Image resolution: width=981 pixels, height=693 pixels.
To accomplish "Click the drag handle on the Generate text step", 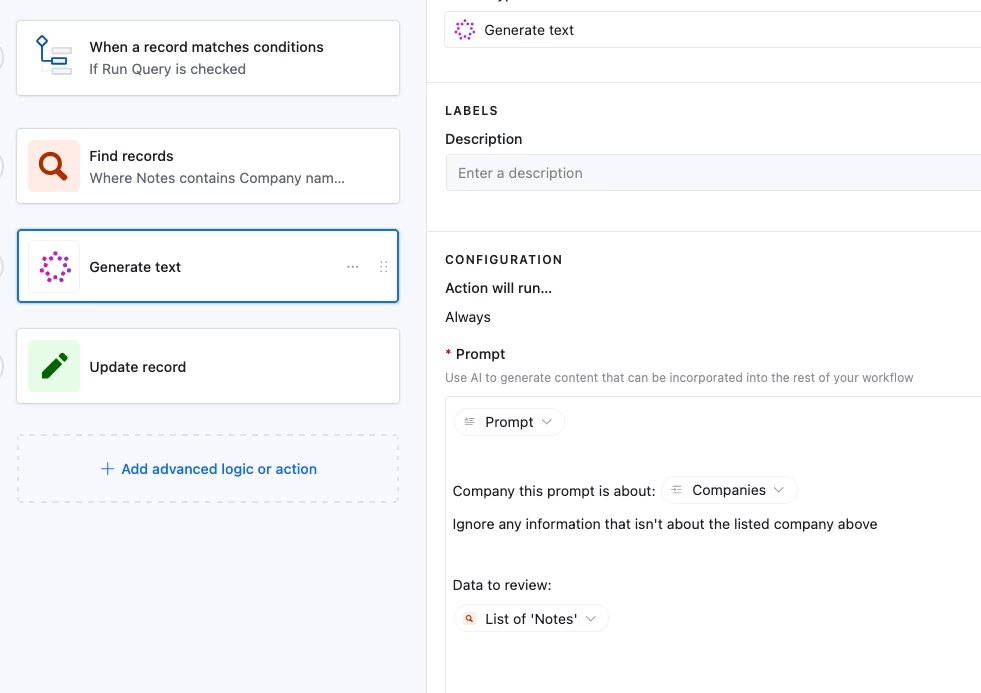I will point(383,267).
